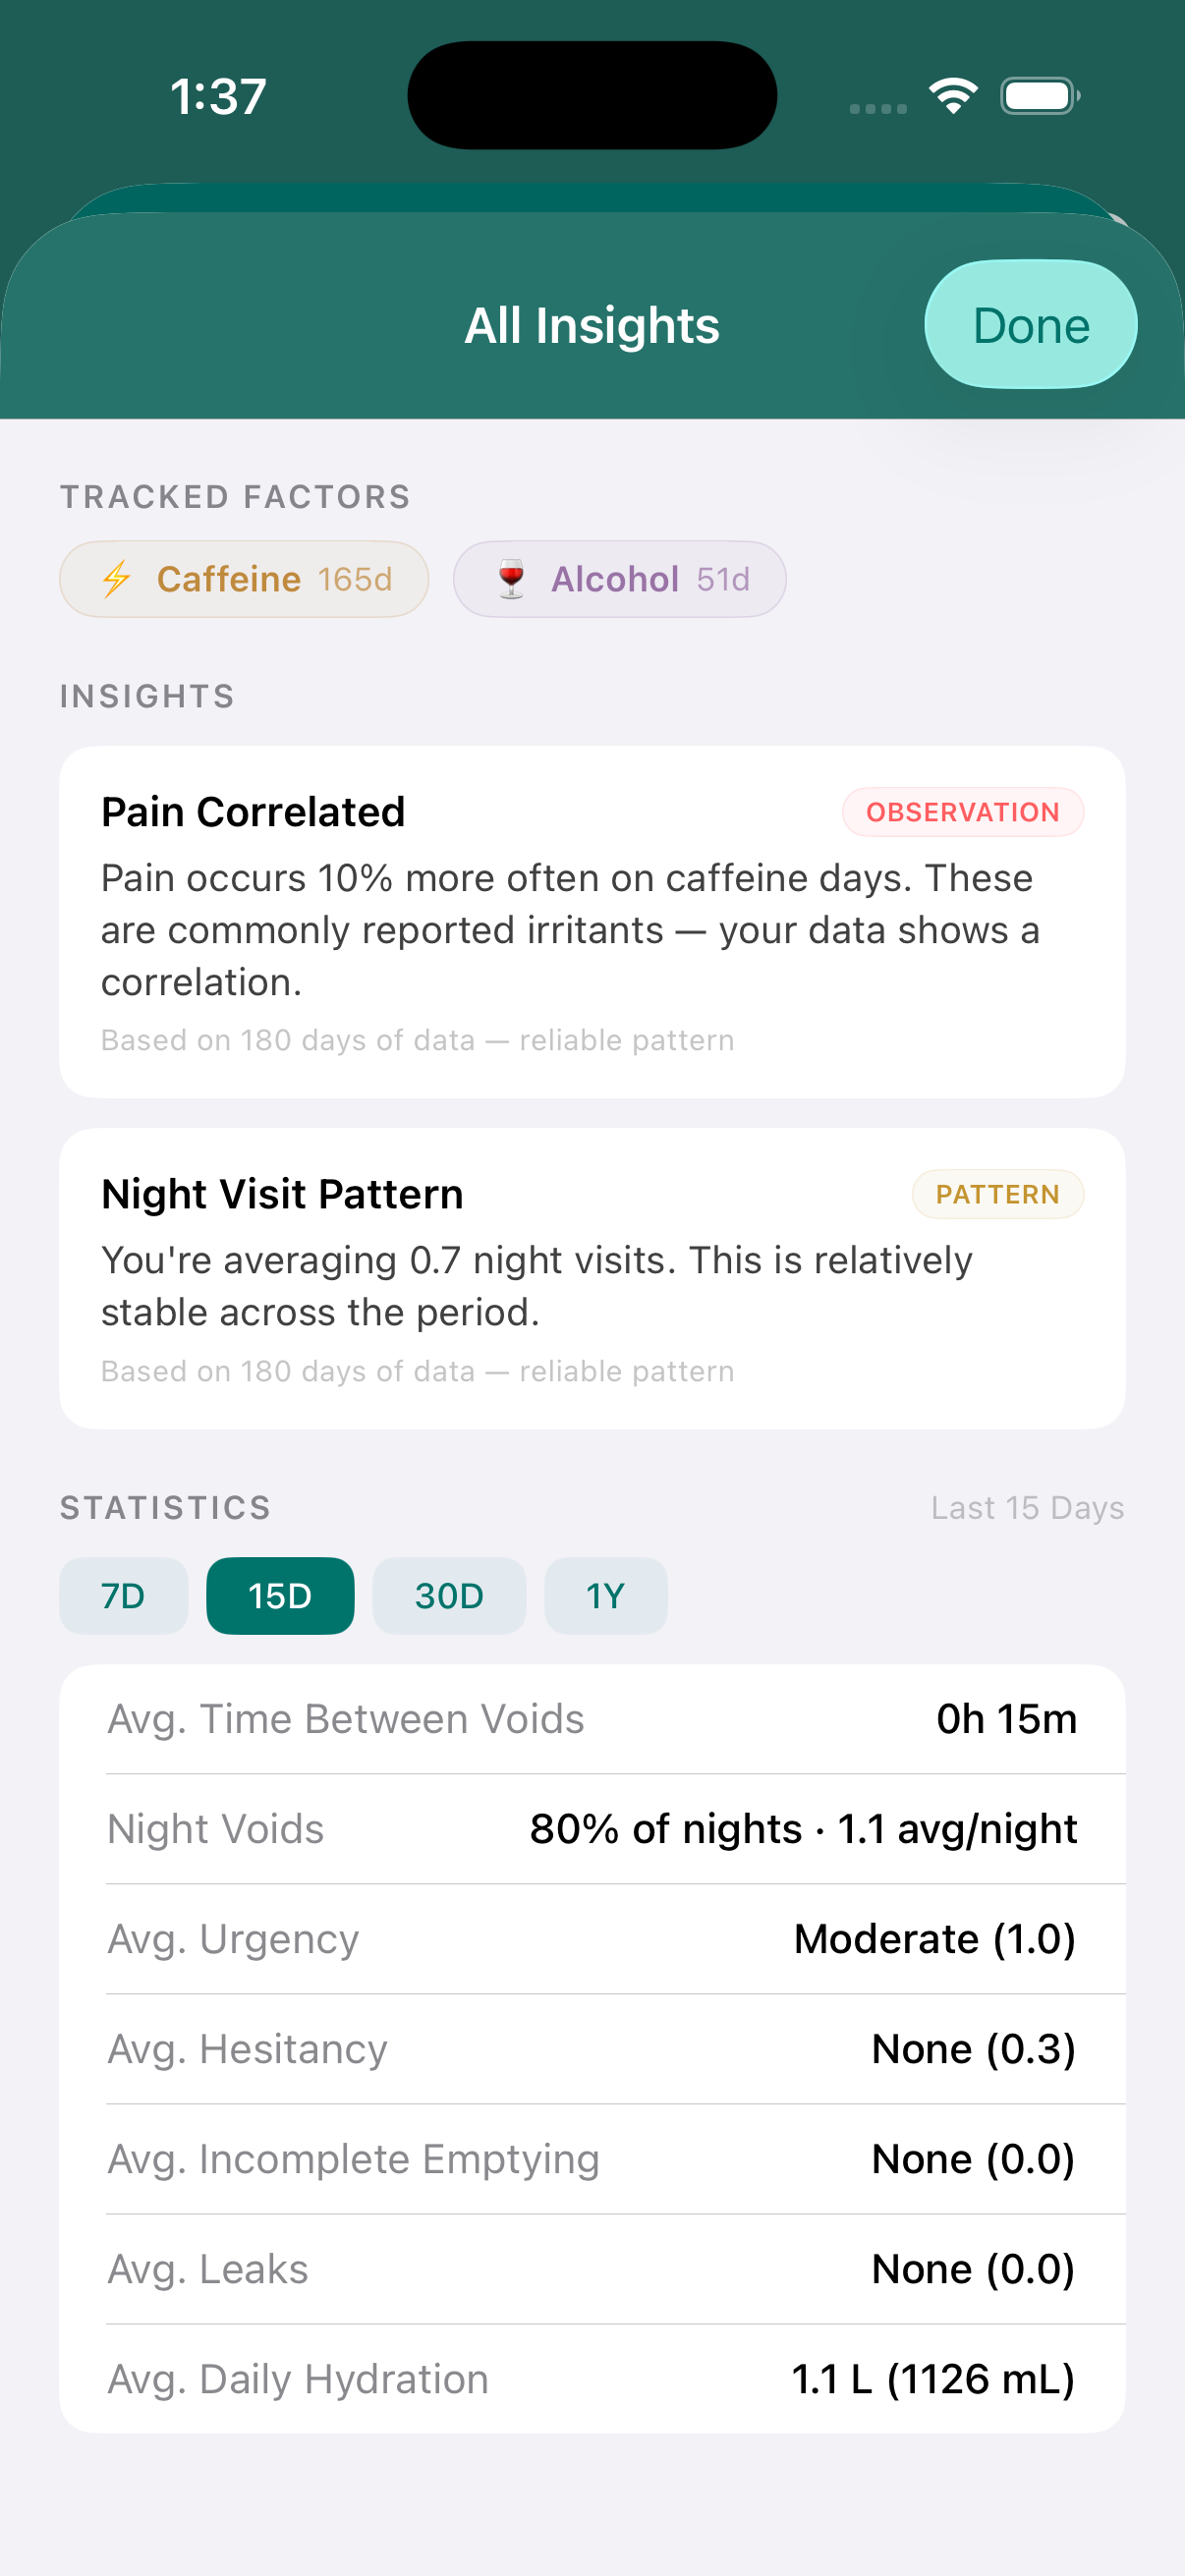Screen dimensions: 1185x2576
Task: Open the Alcohol tracked factor chip
Action: coord(619,578)
